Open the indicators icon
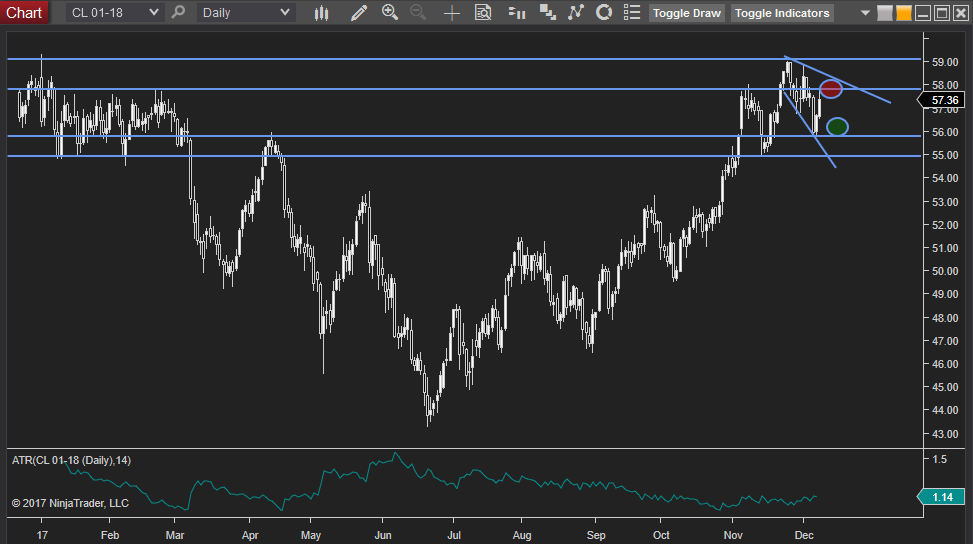 (x=516, y=12)
